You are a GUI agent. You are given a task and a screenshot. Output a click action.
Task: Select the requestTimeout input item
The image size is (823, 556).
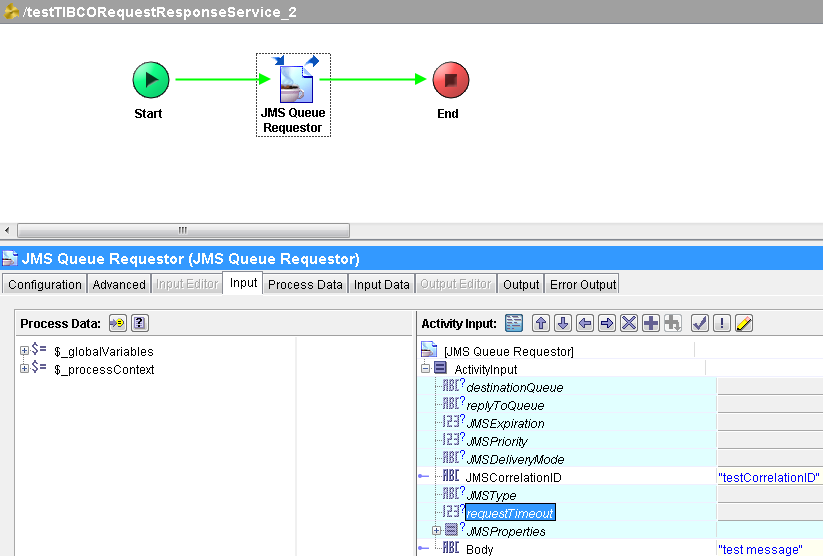pos(509,513)
